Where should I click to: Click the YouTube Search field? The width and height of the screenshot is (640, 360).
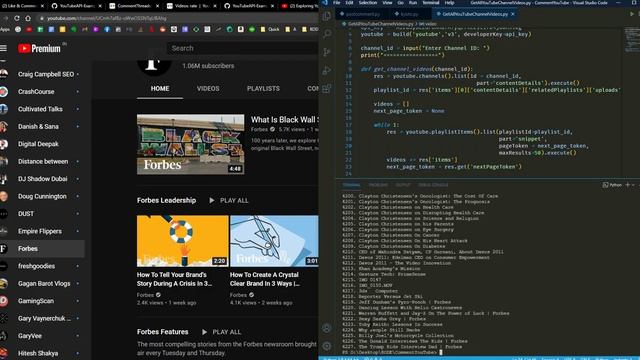[x=242, y=48]
